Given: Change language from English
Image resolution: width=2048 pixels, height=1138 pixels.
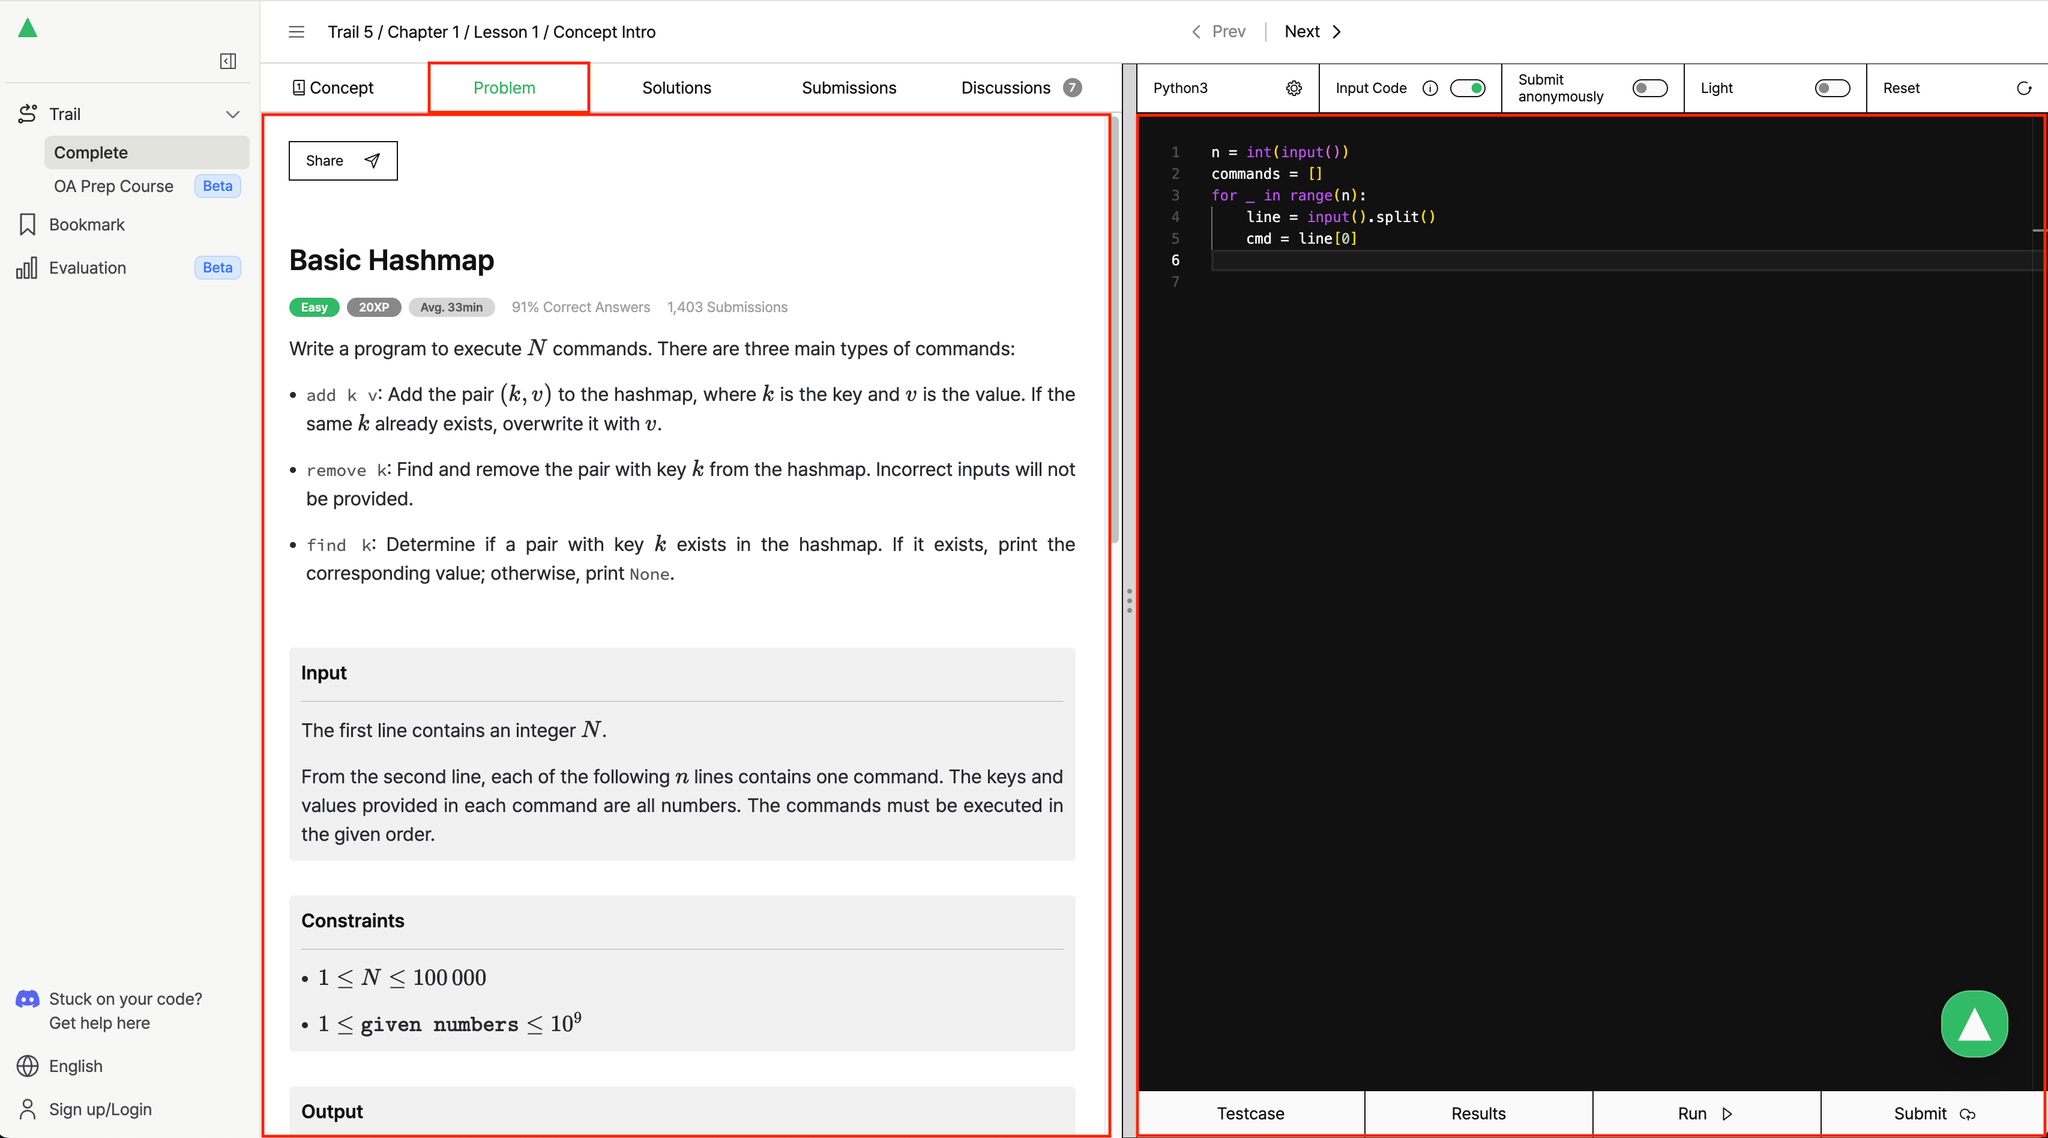Looking at the screenshot, I should [76, 1066].
